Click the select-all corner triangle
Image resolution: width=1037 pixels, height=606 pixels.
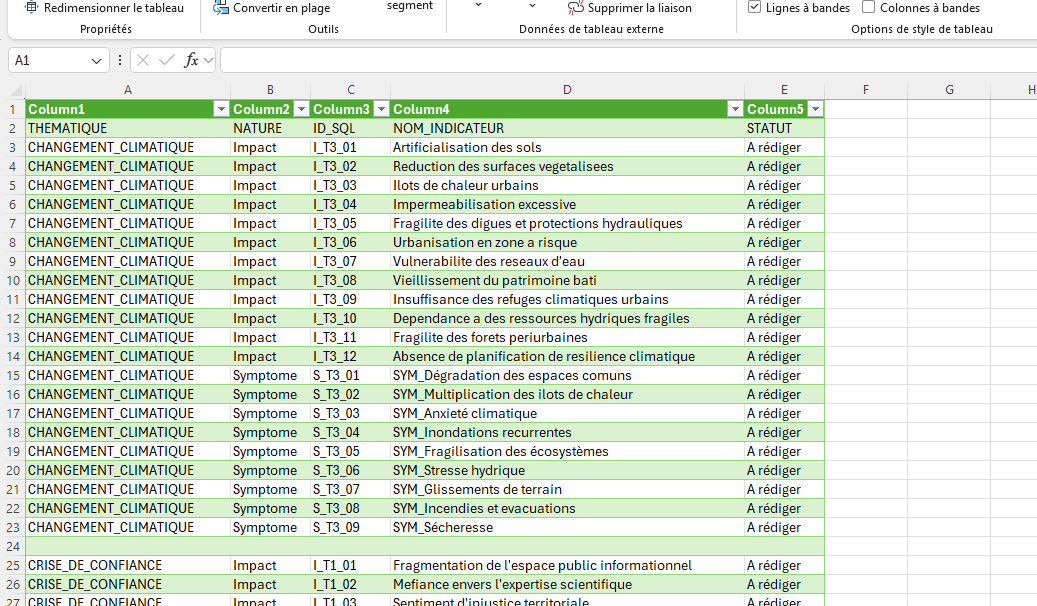tap(17, 90)
